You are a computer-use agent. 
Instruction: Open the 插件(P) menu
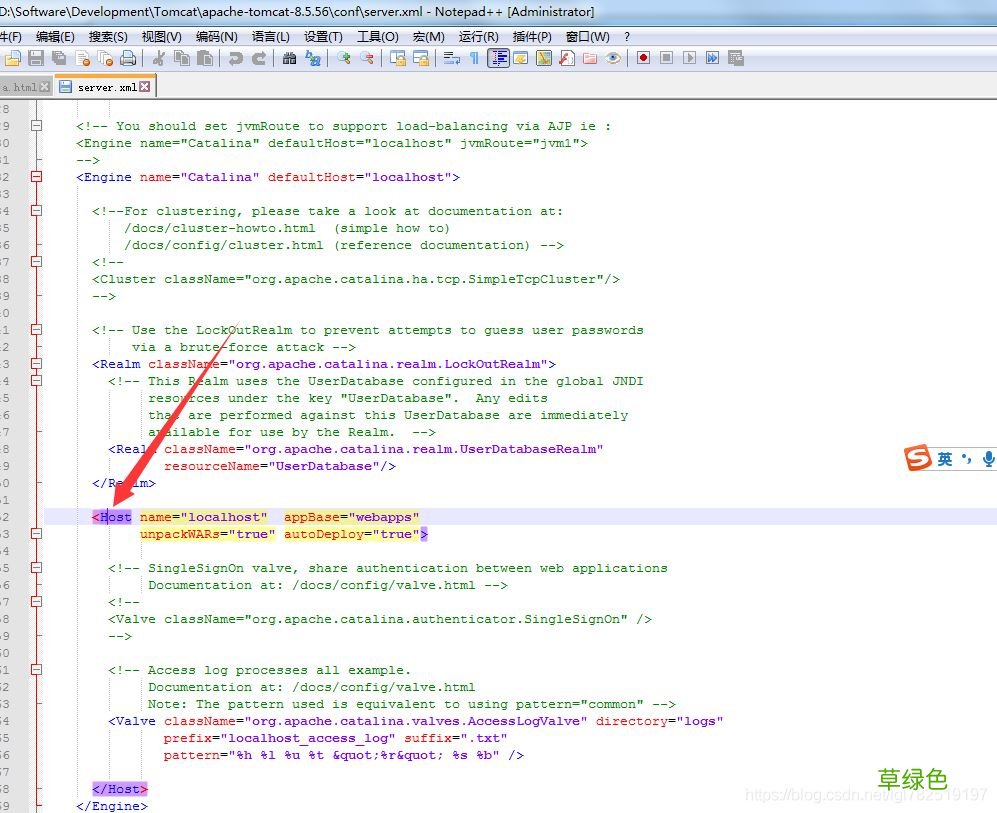pyautogui.click(x=531, y=36)
